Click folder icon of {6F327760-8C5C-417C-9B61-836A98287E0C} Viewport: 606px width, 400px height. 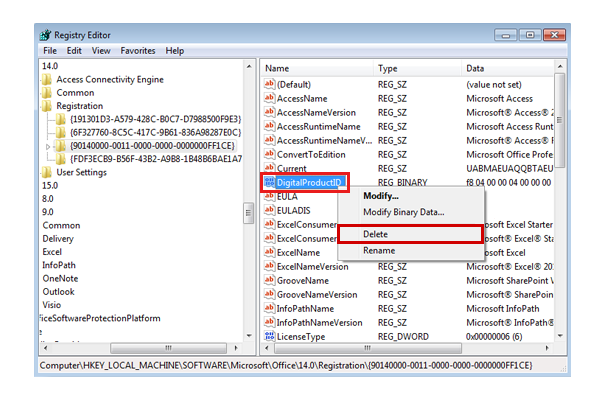click(61, 133)
